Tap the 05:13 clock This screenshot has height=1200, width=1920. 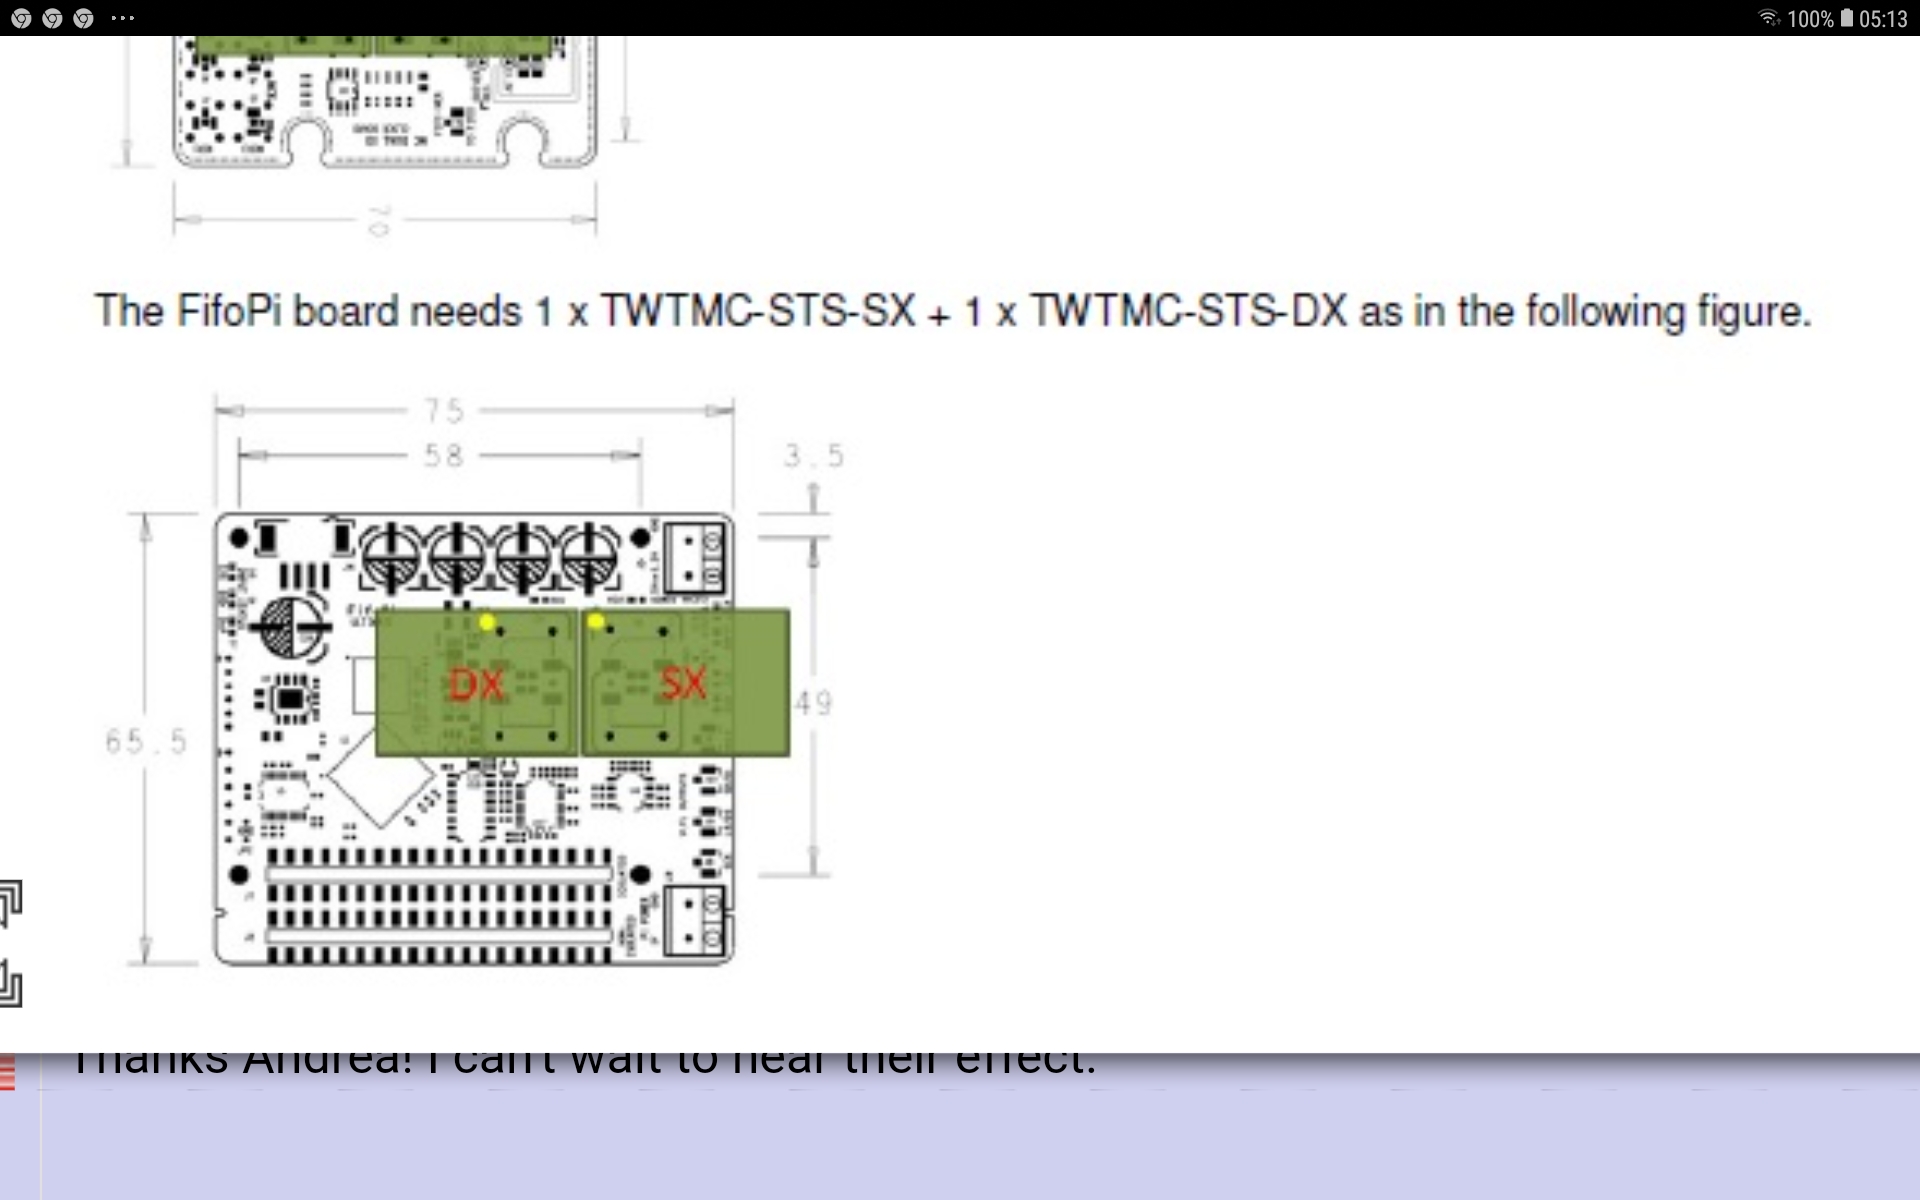1883,19
